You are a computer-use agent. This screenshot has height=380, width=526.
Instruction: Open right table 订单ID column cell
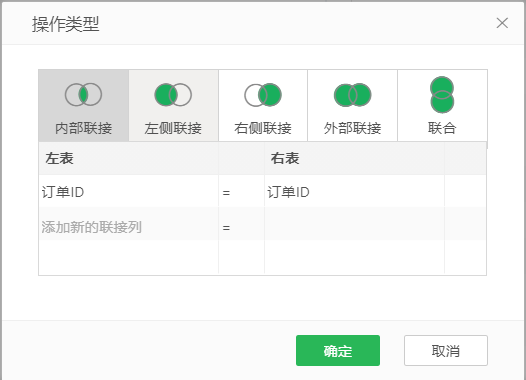pos(354,192)
